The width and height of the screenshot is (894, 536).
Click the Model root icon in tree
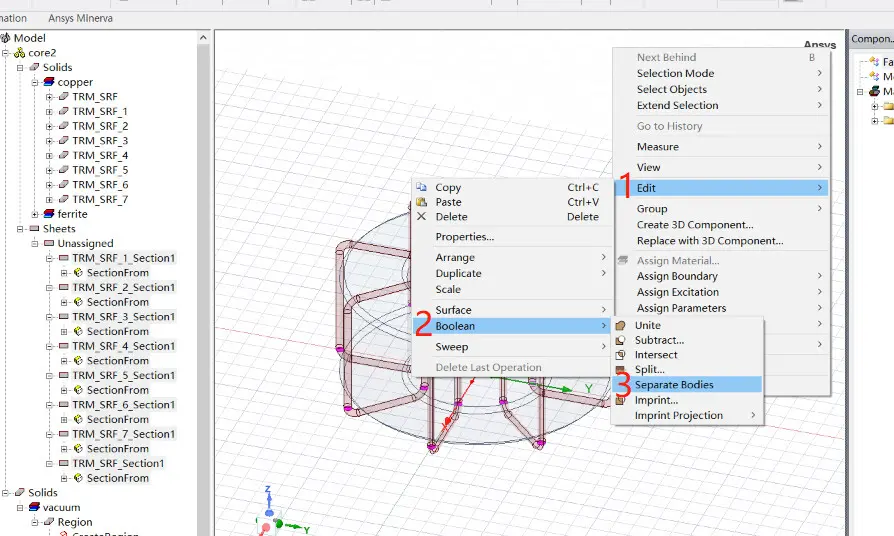(5, 38)
